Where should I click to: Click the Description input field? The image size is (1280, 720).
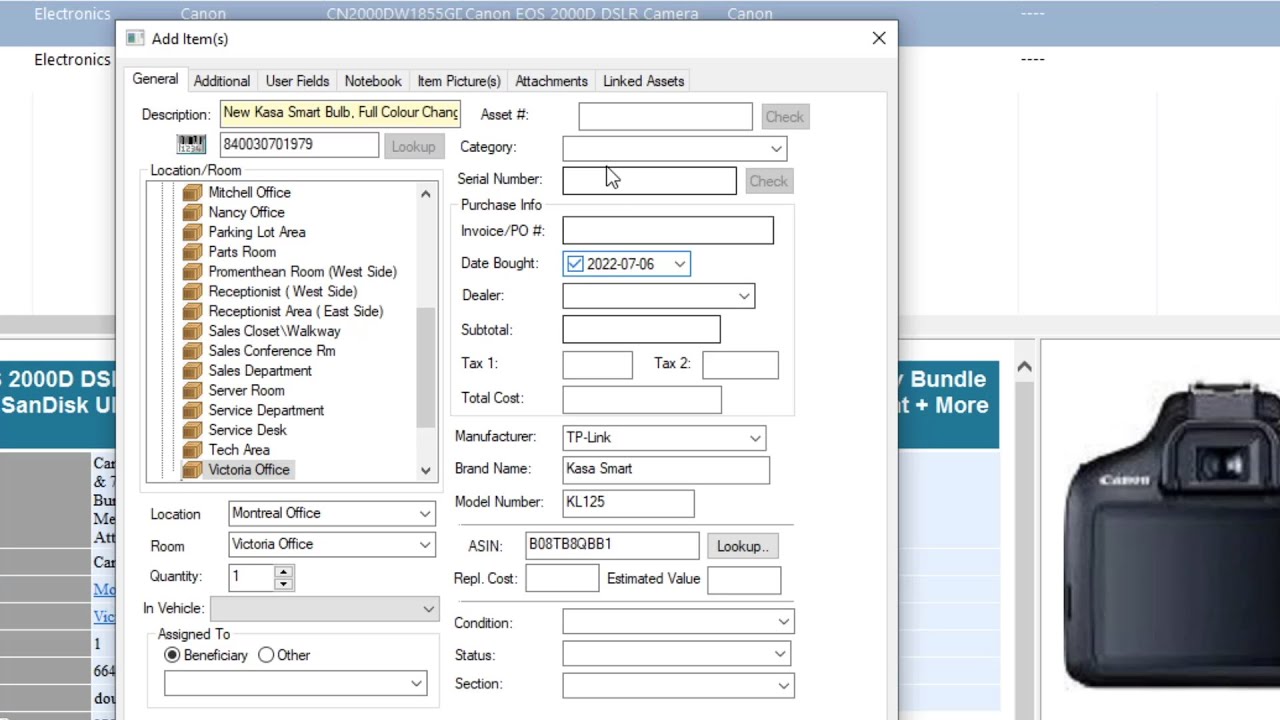340,113
